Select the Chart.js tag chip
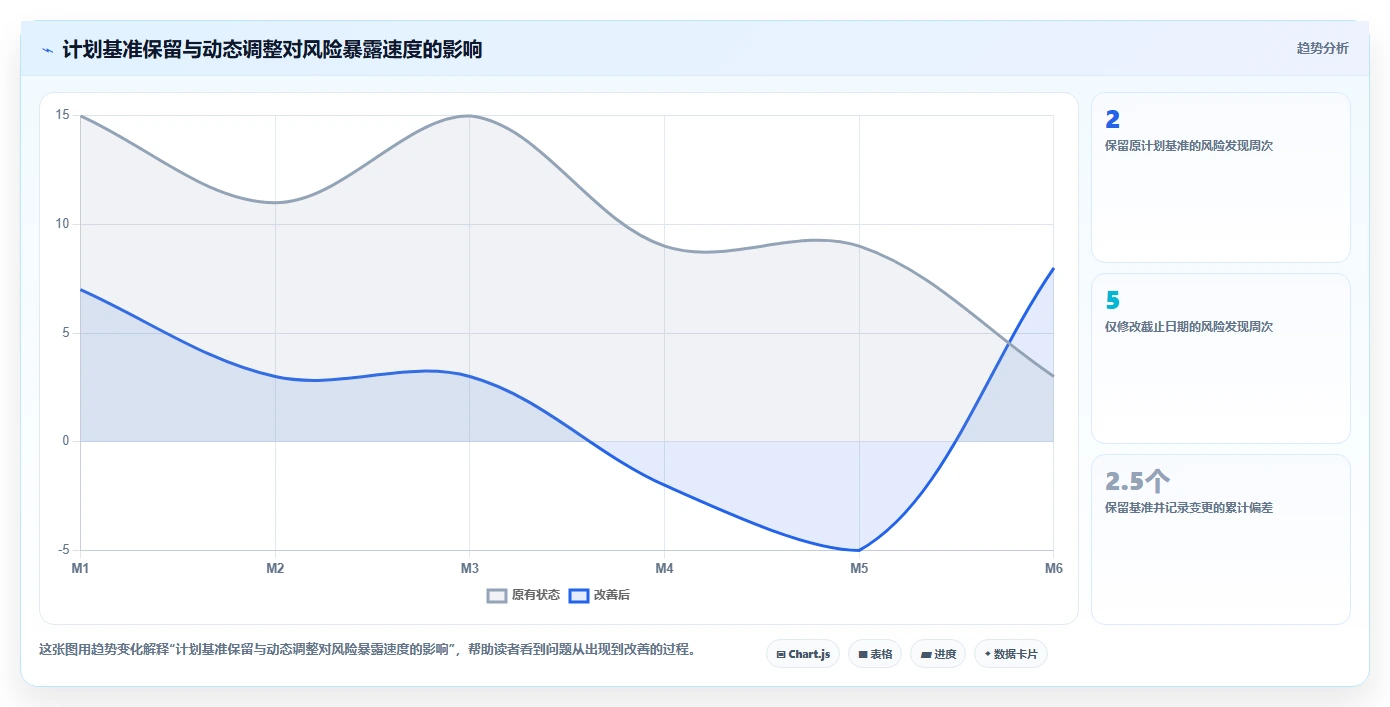The width and height of the screenshot is (1390, 707). (x=803, y=654)
